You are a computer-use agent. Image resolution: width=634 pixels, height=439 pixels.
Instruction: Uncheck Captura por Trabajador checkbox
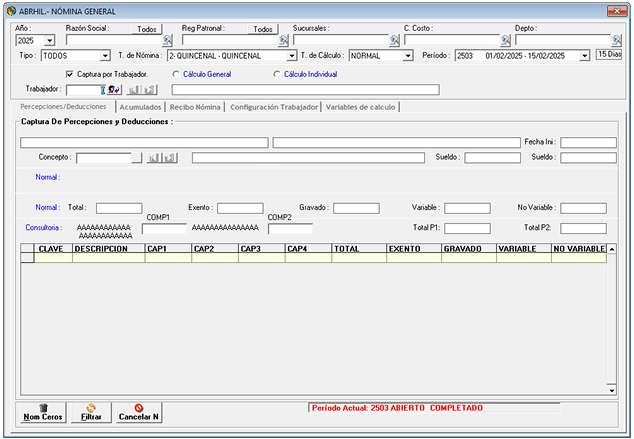tap(69, 74)
